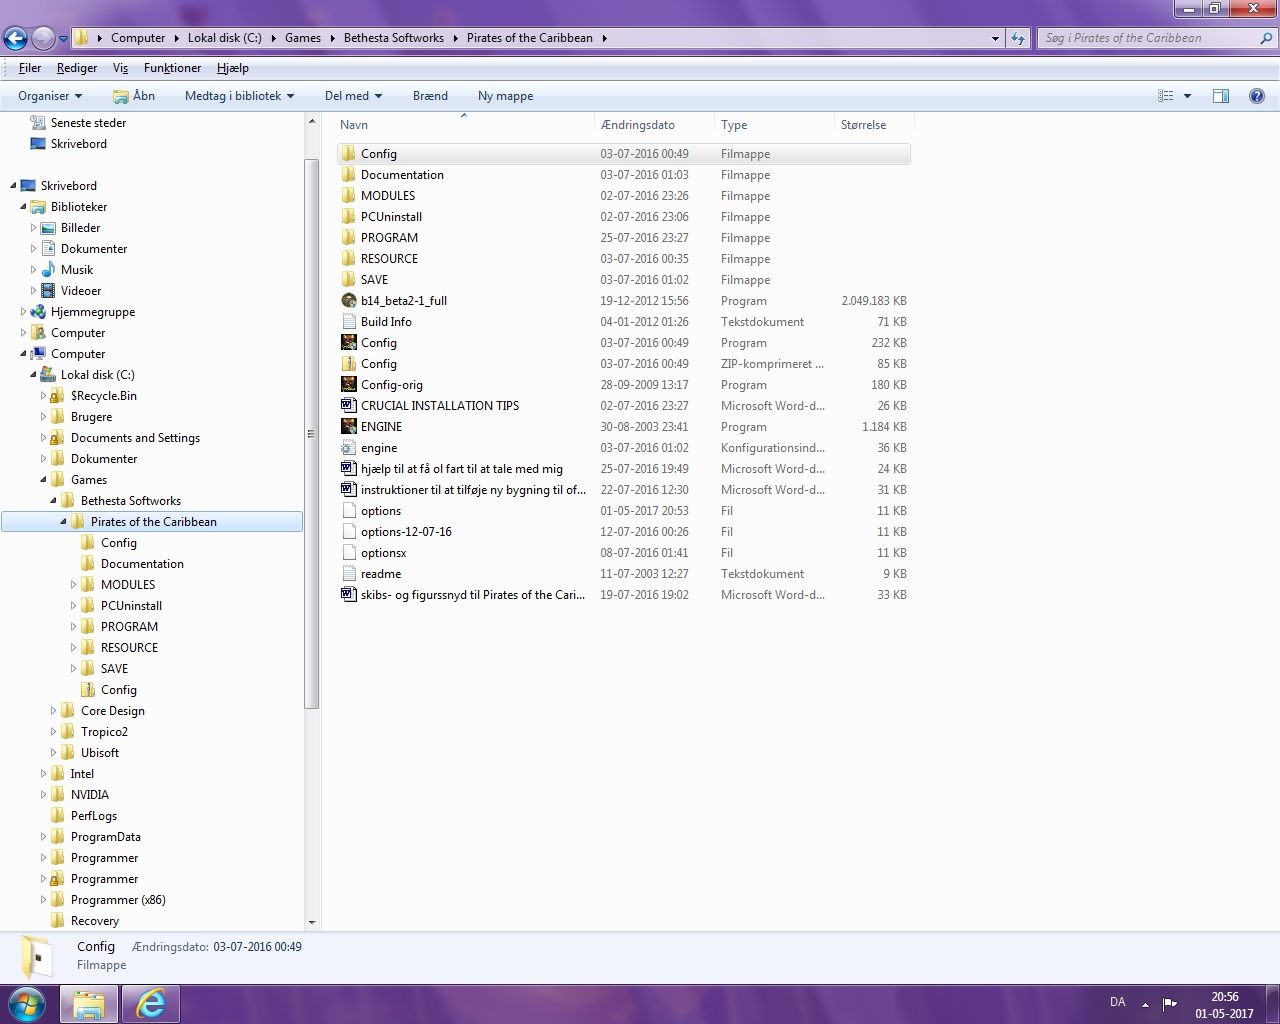The image size is (1280, 1024).
Task: Expand the PROGRAM folder in tree
Action: [x=73, y=627]
